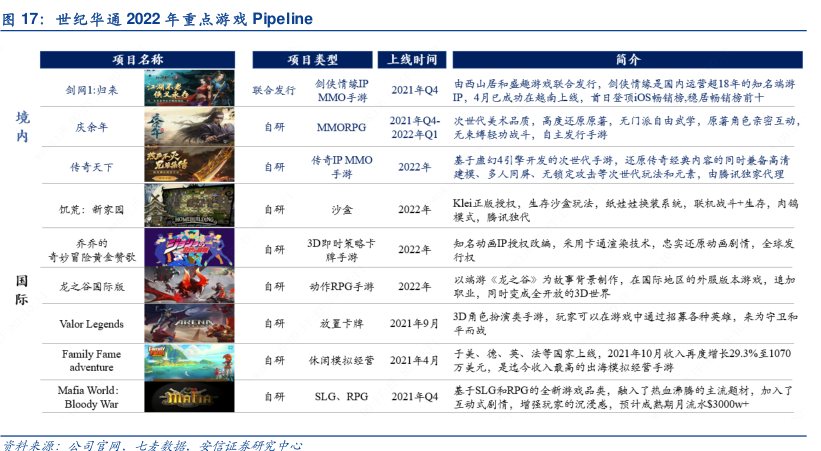Click the 项目名称 column header
Image resolution: width=821 pixels, height=451 pixels.
[x=137, y=59]
